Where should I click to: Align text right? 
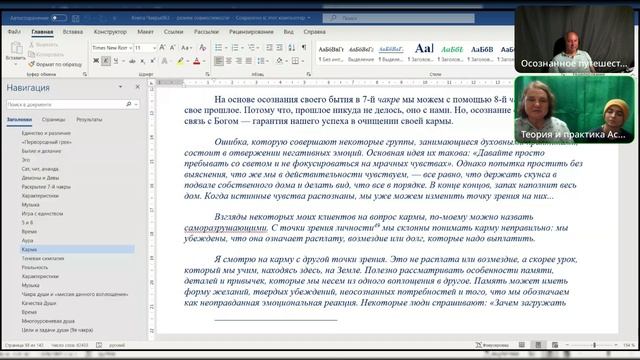point(238,61)
